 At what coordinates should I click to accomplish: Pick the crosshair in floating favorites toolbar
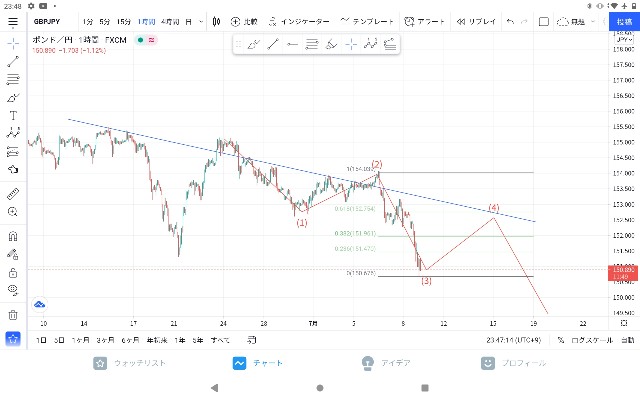[x=351, y=44]
